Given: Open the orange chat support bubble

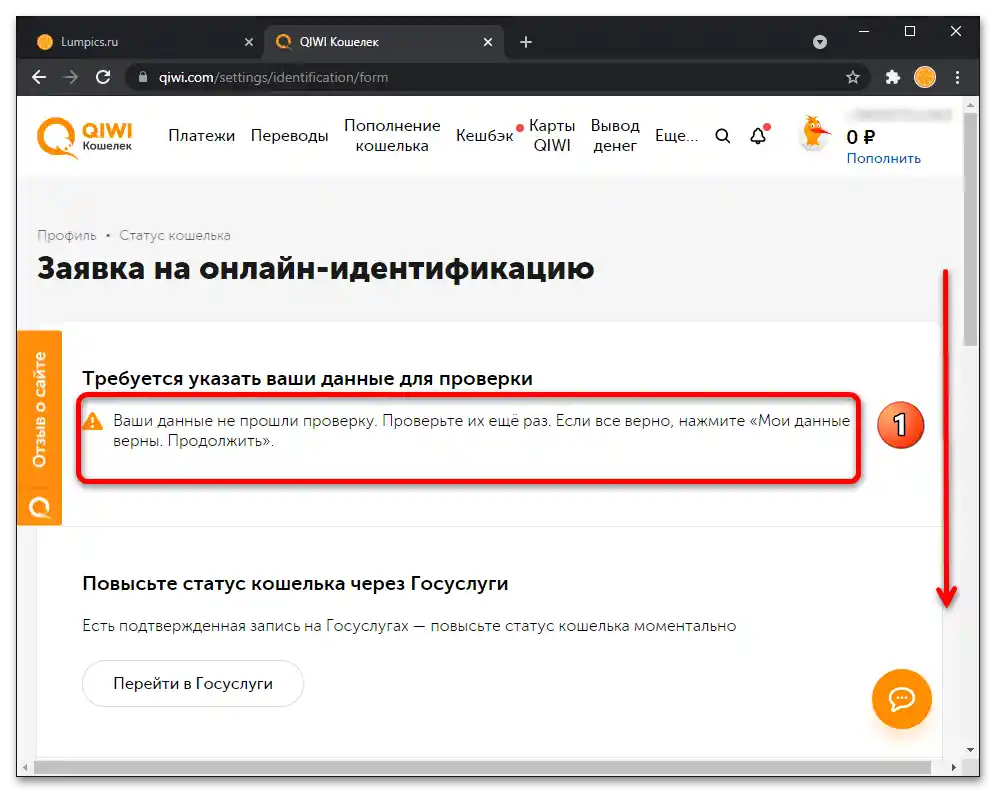Looking at the screenshot, I should click(901, 699).
